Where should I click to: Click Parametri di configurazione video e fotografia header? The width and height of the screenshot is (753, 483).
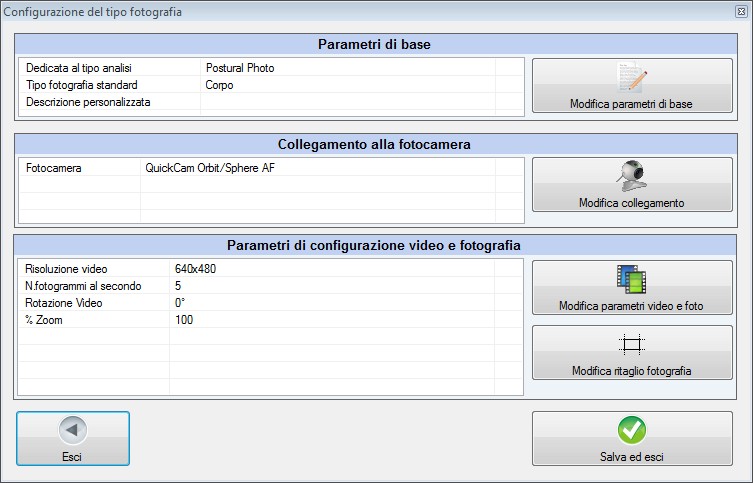pos(374,245)
